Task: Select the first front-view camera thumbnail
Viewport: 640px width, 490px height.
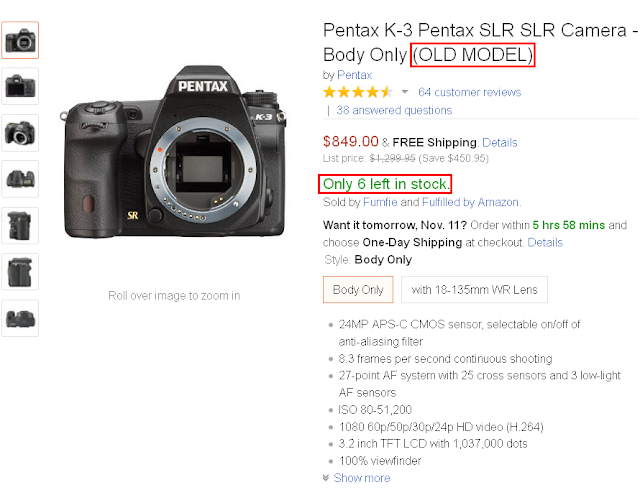Action: point(20,40)
